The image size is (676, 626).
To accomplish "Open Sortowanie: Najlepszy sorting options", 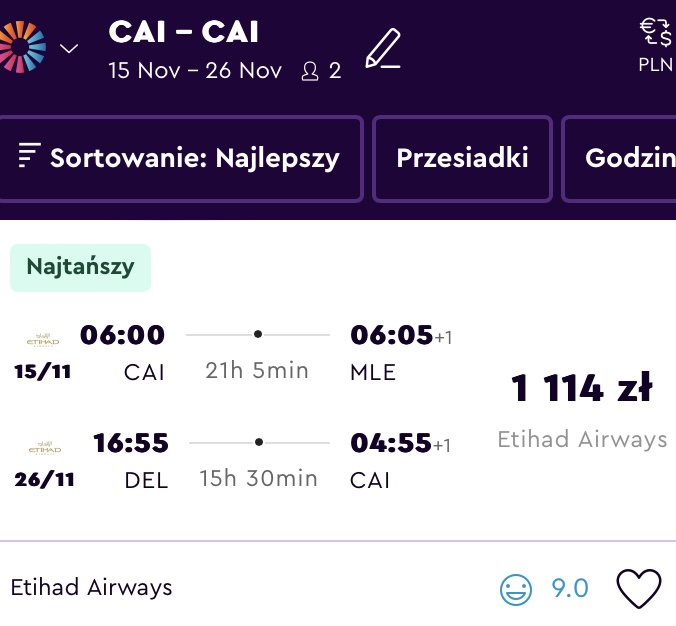I will [180, 158].
